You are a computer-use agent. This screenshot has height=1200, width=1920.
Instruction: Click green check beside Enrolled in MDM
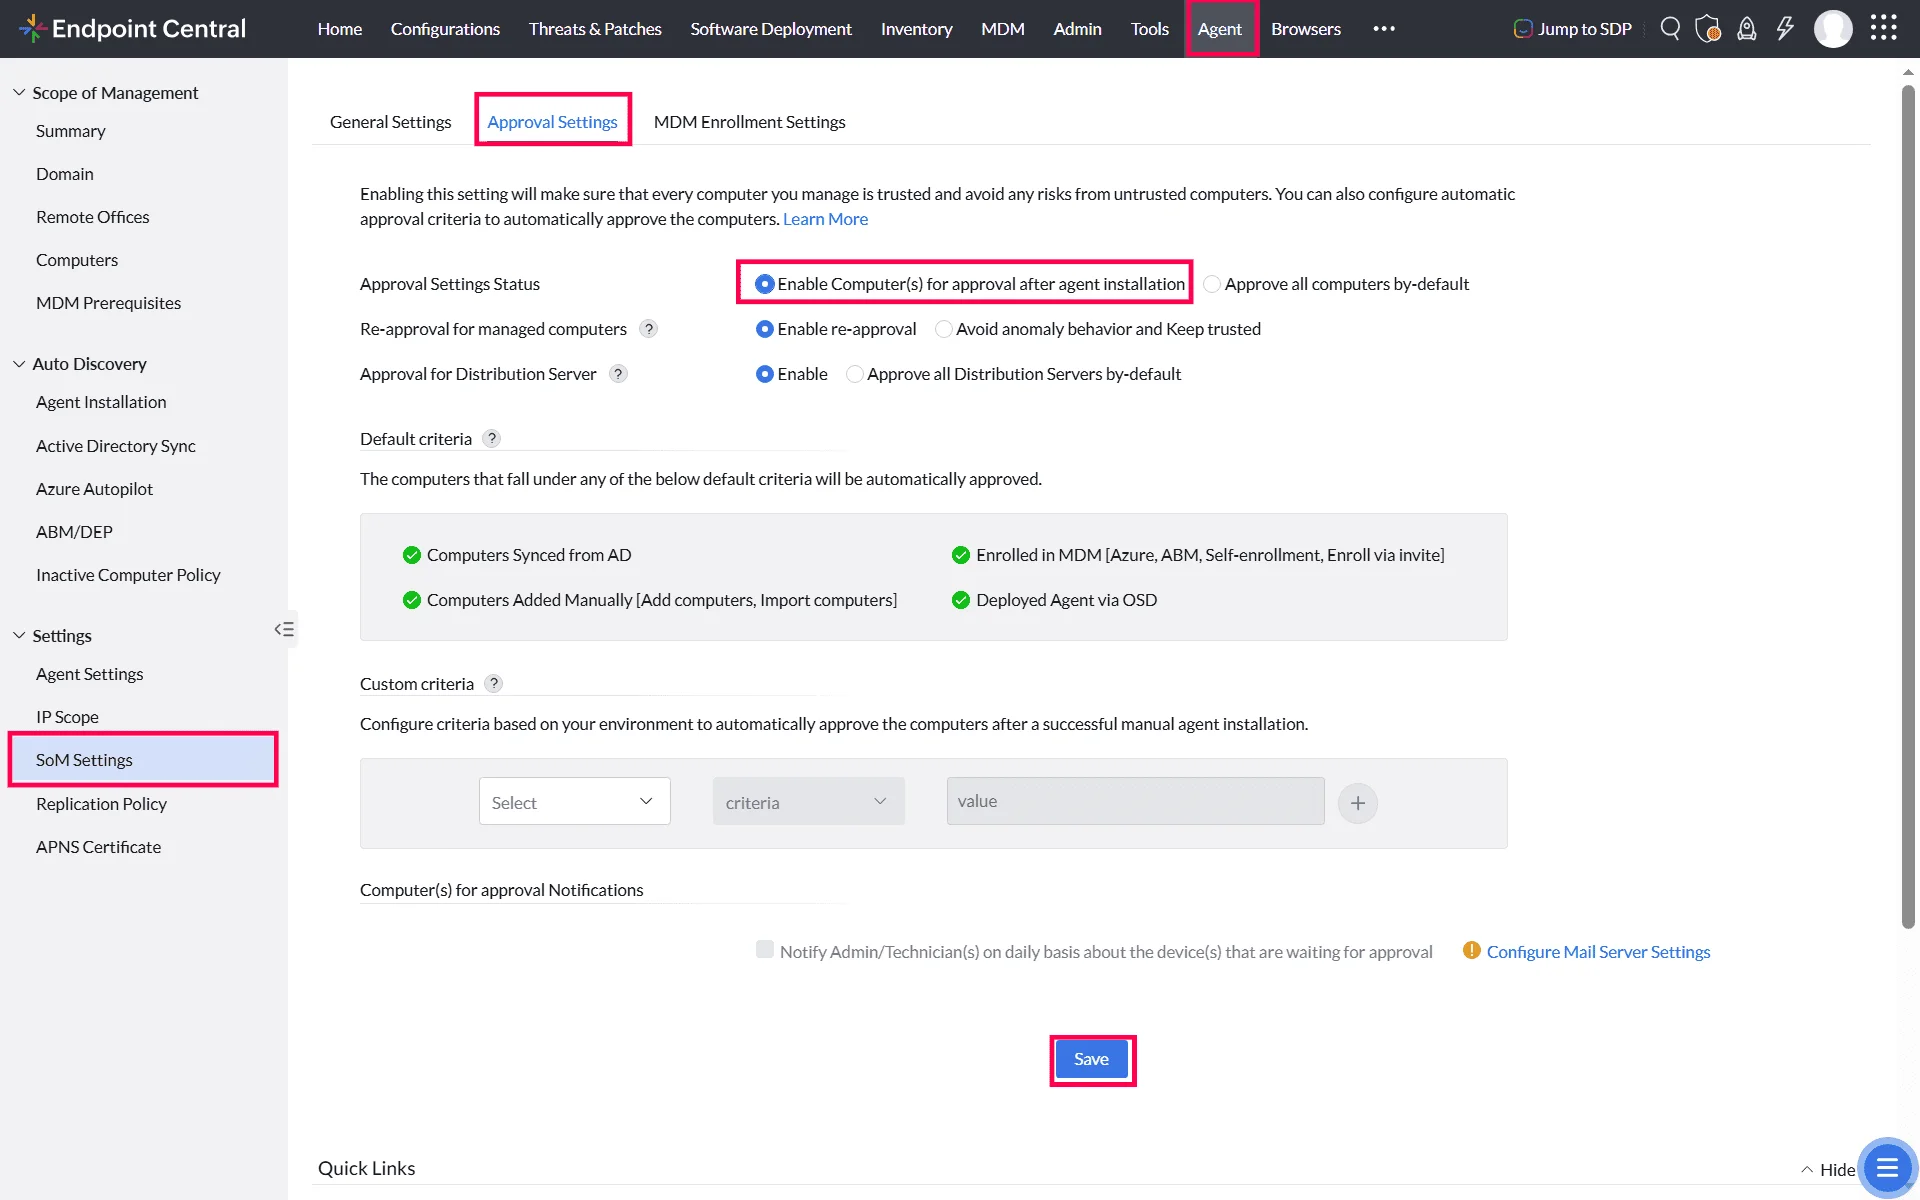click(x=961, y=555)
